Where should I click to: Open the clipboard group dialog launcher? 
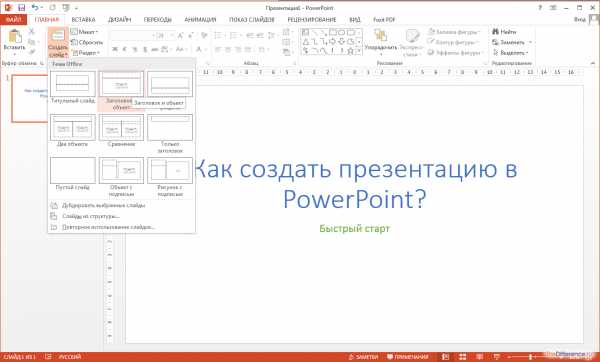click(42, 64)
